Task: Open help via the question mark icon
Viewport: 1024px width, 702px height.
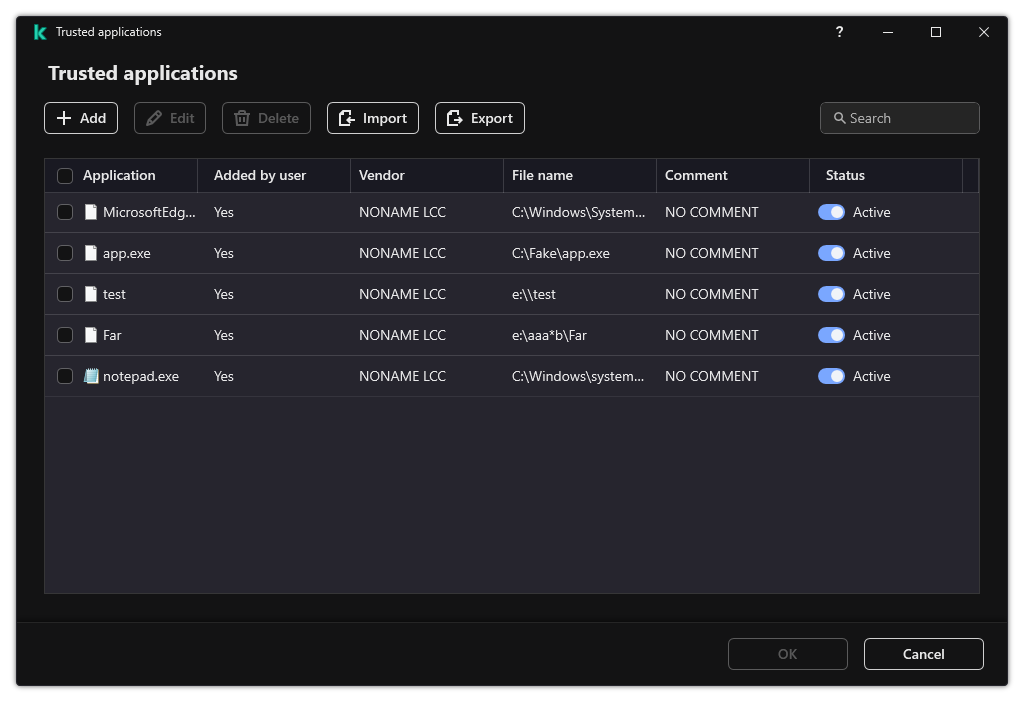Action: coord(839,32)
